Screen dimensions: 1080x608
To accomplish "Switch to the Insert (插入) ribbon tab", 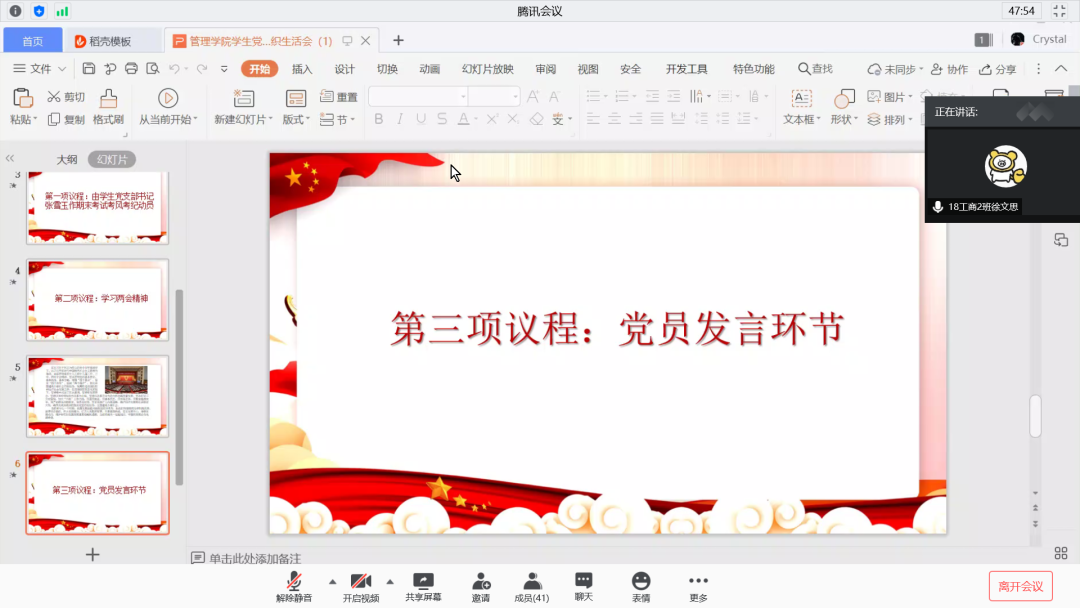I will (302, 69).
